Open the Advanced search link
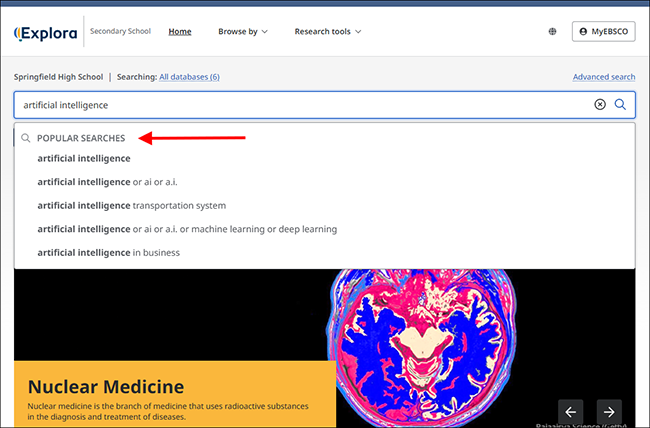Screen dimensions: 650x428 (604, 77)
